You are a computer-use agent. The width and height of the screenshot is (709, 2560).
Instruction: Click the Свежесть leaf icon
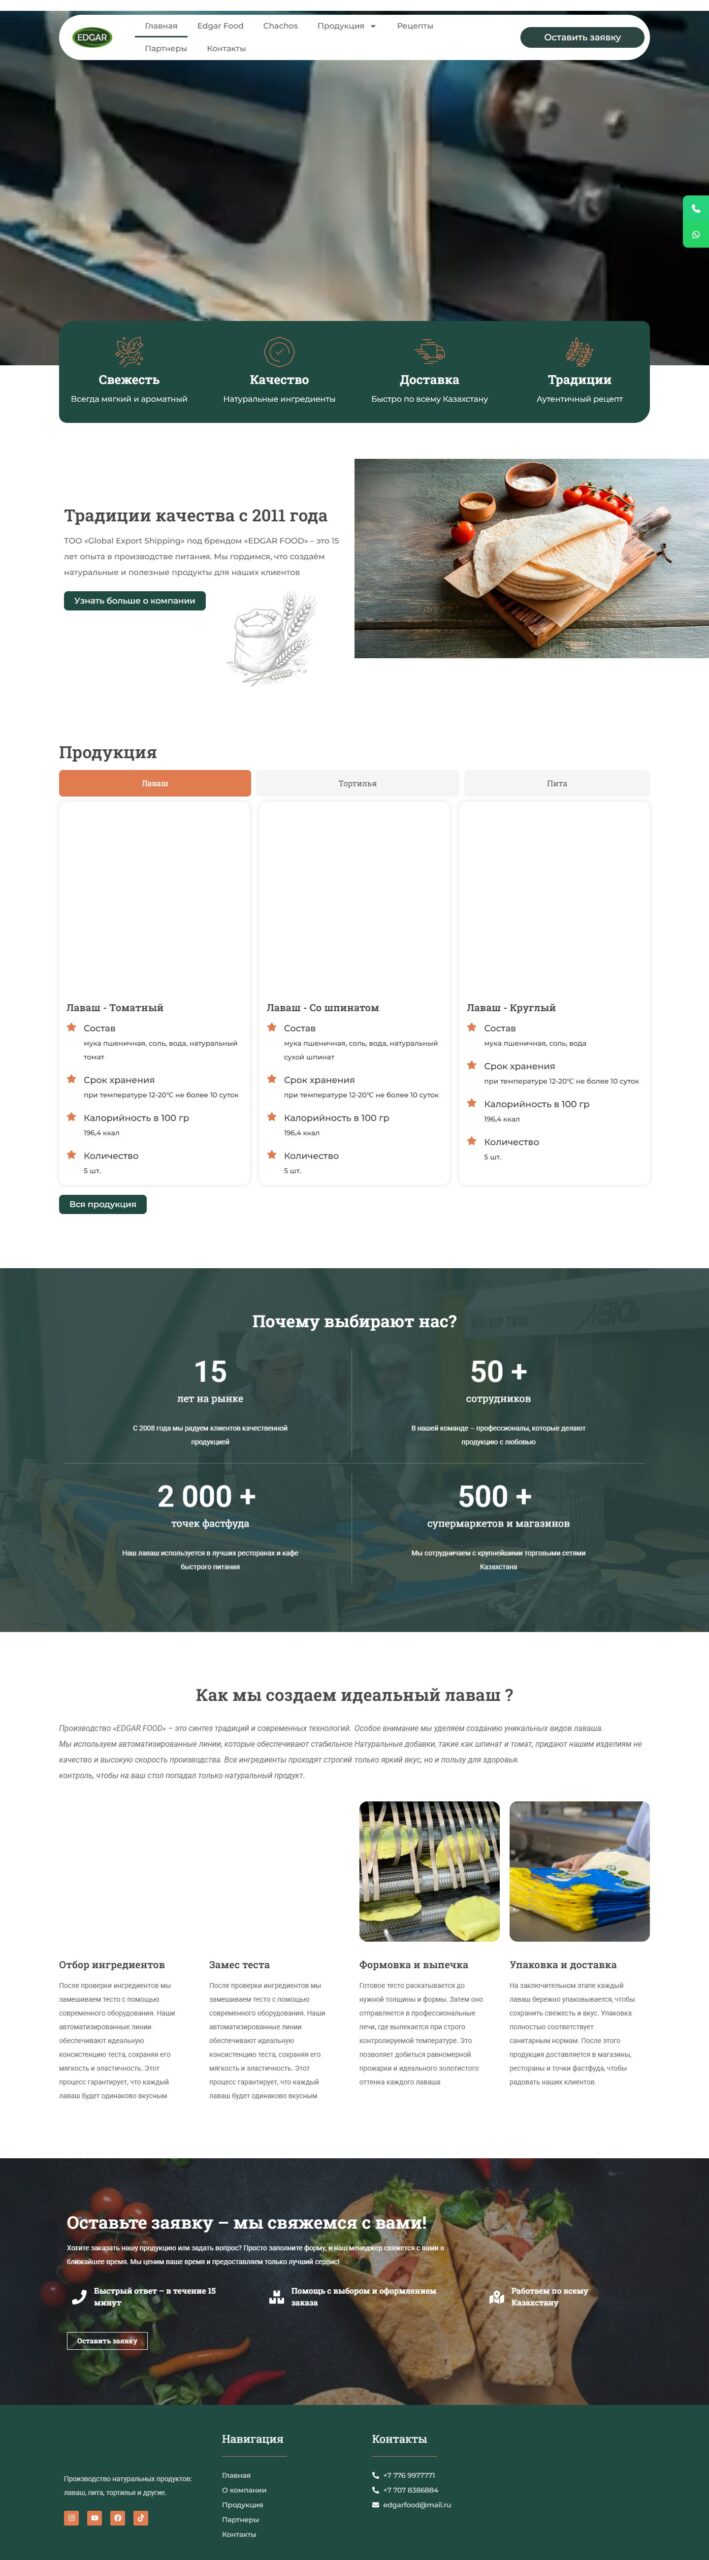129,351
